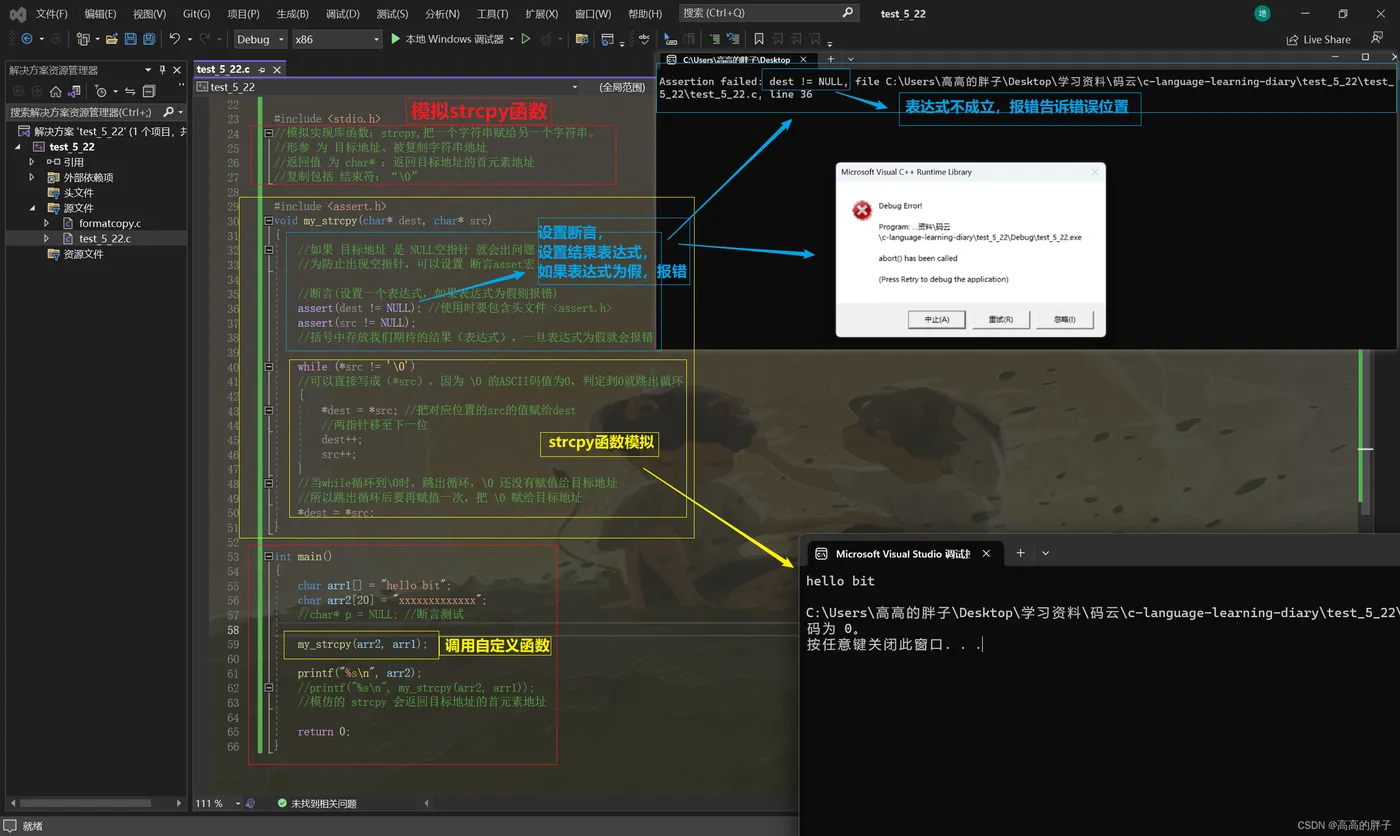The image size is (1400, 836).
Task: Open Solution Explorer window options dropdown arrow
Action: pos(148,70)
